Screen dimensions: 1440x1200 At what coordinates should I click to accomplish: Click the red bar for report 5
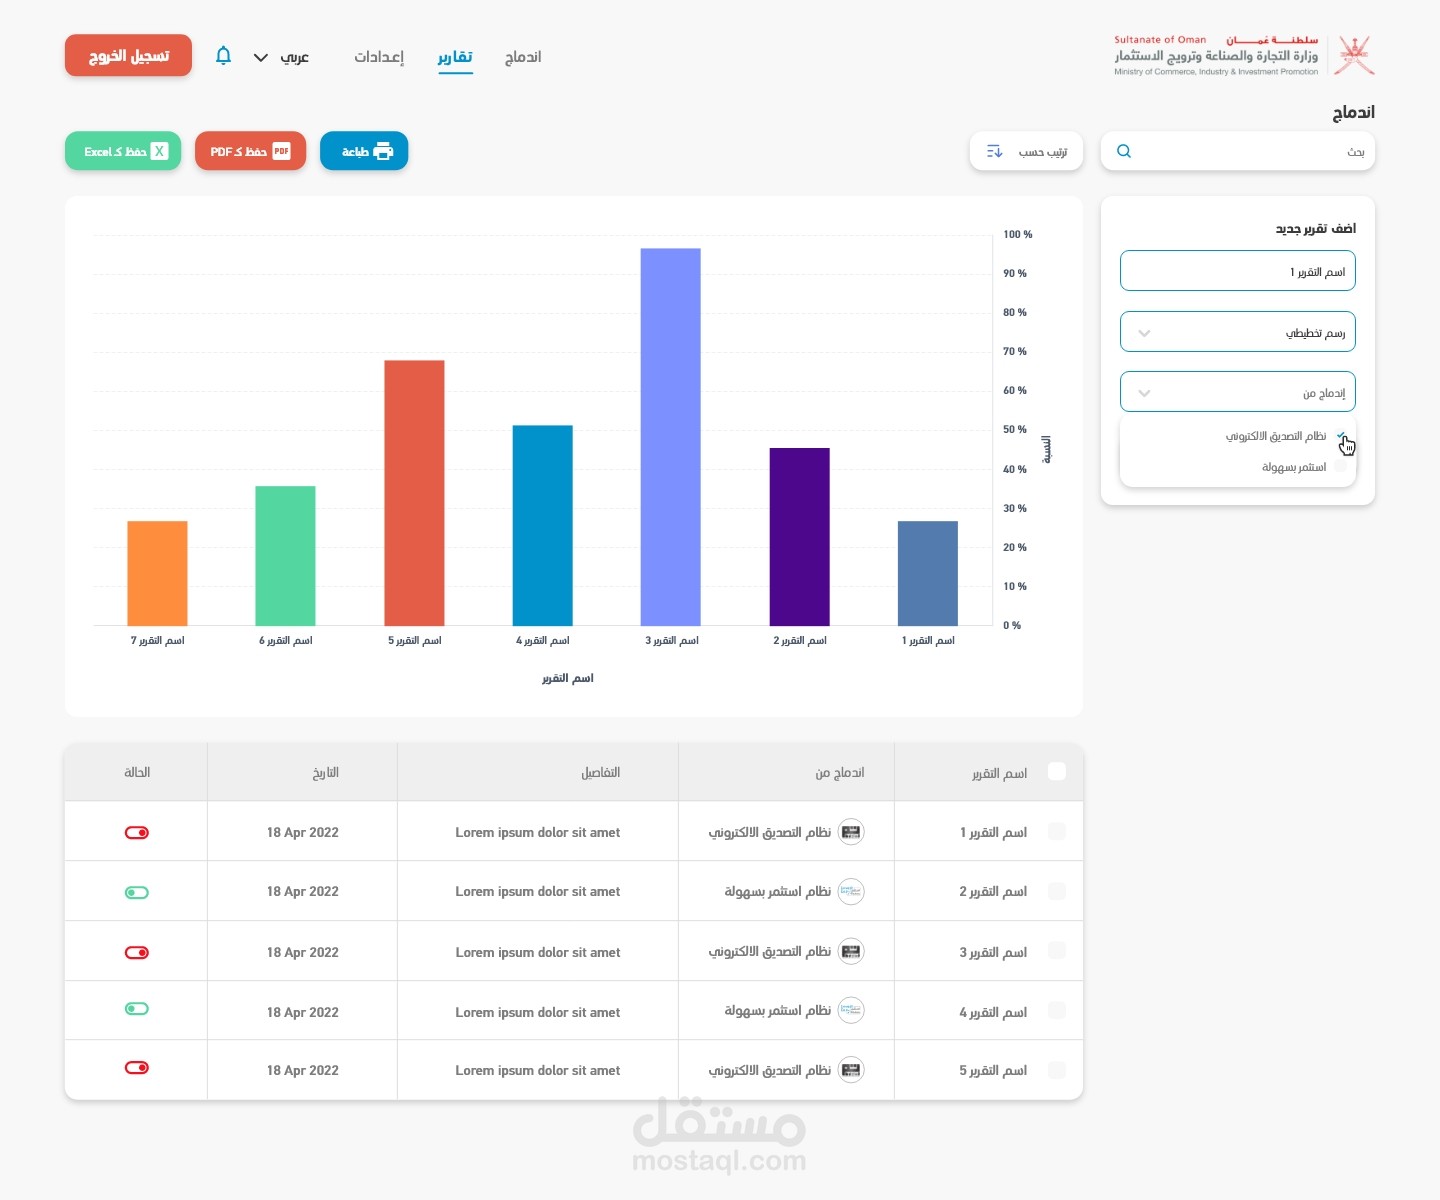(x=414, y=493)
